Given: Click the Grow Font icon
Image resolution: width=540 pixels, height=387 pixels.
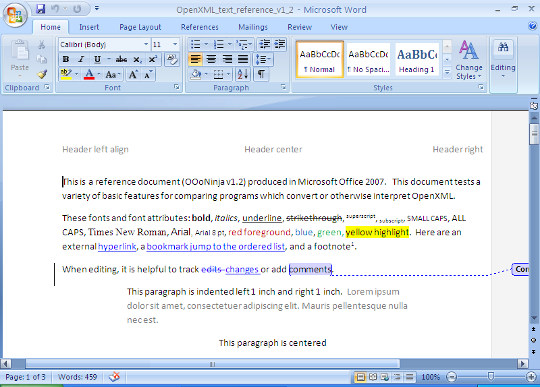Looking at the screenshot, I should click(x=133, y=74).
